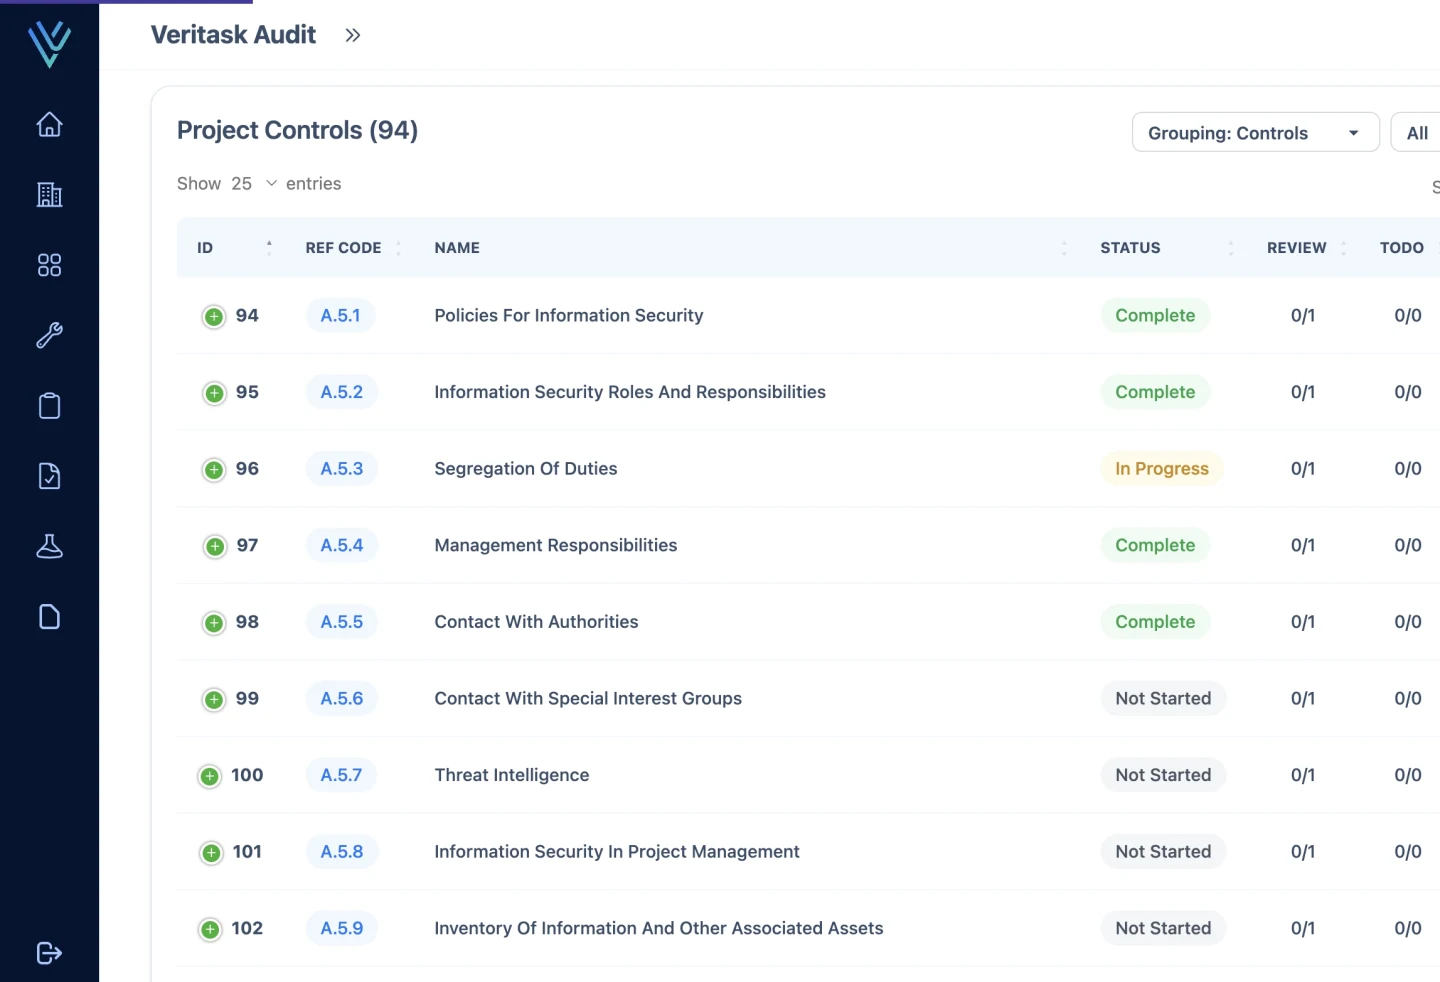Open reference code A.5.8 link
This screenshot has height=982, width=1440.
pyautogui.click(x=342, y=852)
